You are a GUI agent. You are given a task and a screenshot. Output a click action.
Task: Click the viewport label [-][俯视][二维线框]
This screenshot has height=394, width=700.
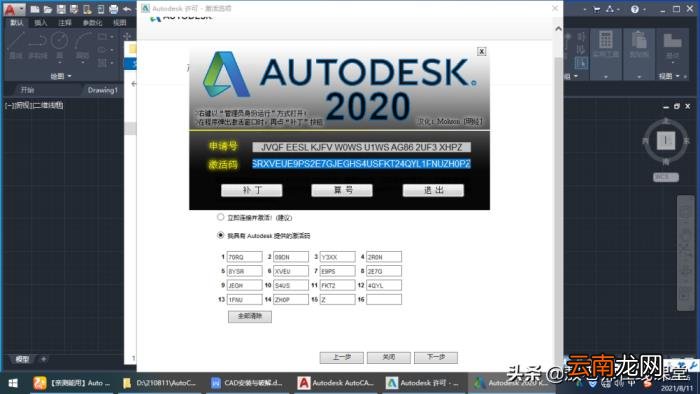[34, 105]
